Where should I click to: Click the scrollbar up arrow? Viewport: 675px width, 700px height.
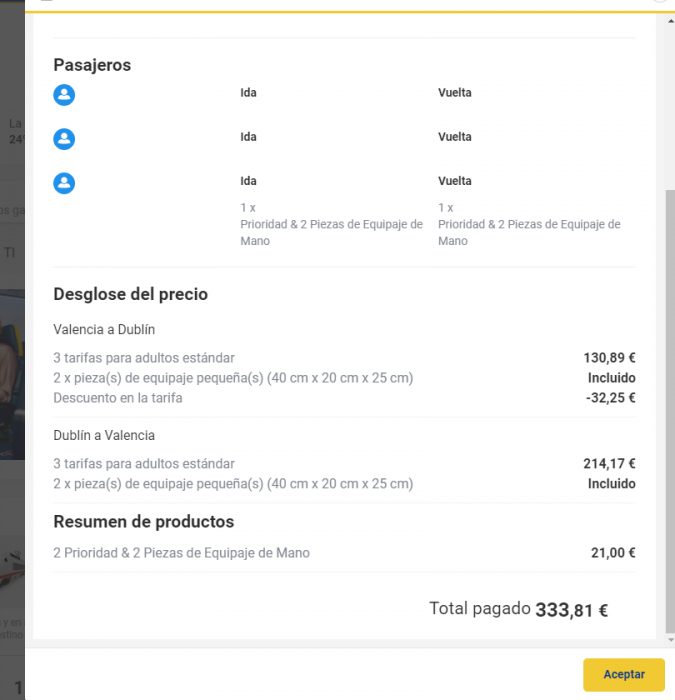coord(671,21)
